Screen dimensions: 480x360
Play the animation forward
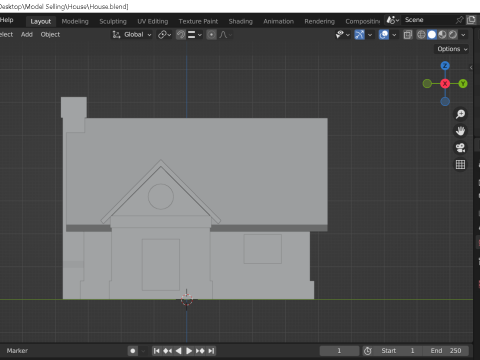pyautogui.click(x=189, y=351)
